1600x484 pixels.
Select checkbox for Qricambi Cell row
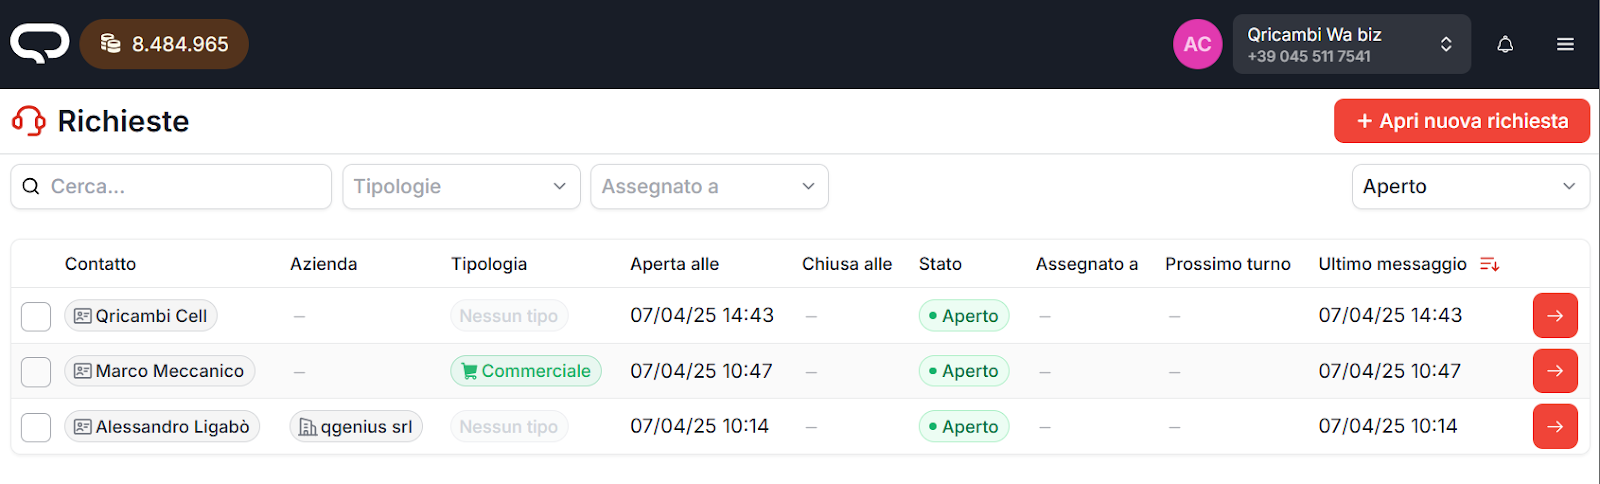(x=36, y=316)
